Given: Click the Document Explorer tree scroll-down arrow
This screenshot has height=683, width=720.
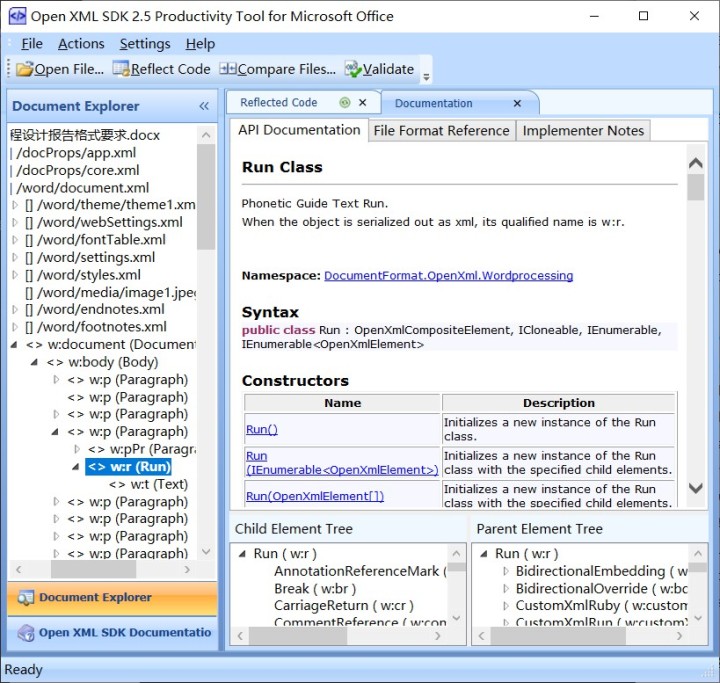Looking at the screenshot, I should tap(206, 551).
